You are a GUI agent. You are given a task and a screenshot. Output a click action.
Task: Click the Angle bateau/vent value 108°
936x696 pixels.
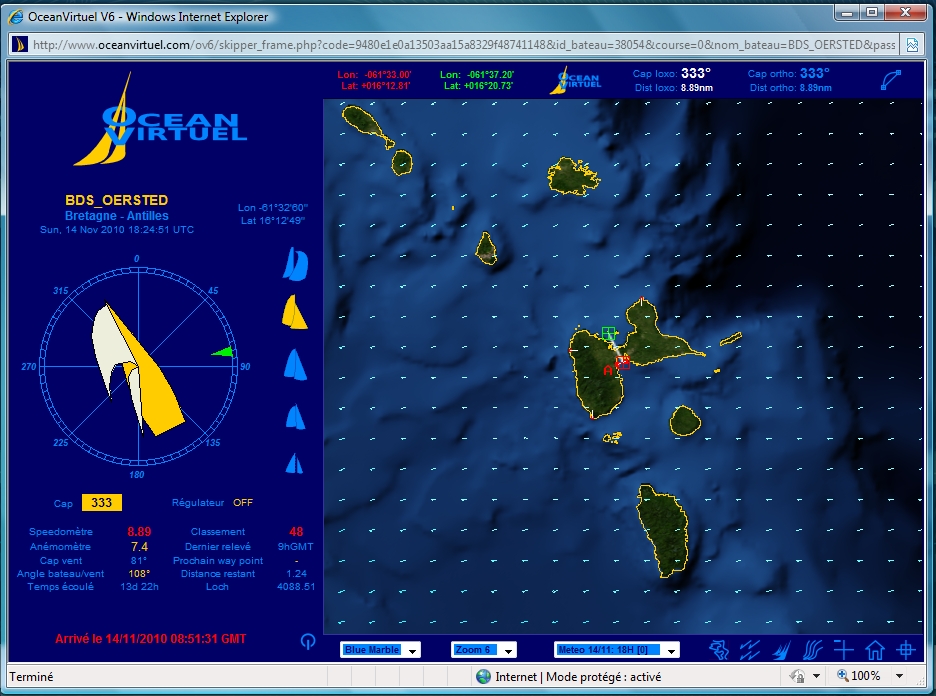click(x=138, y=574)
